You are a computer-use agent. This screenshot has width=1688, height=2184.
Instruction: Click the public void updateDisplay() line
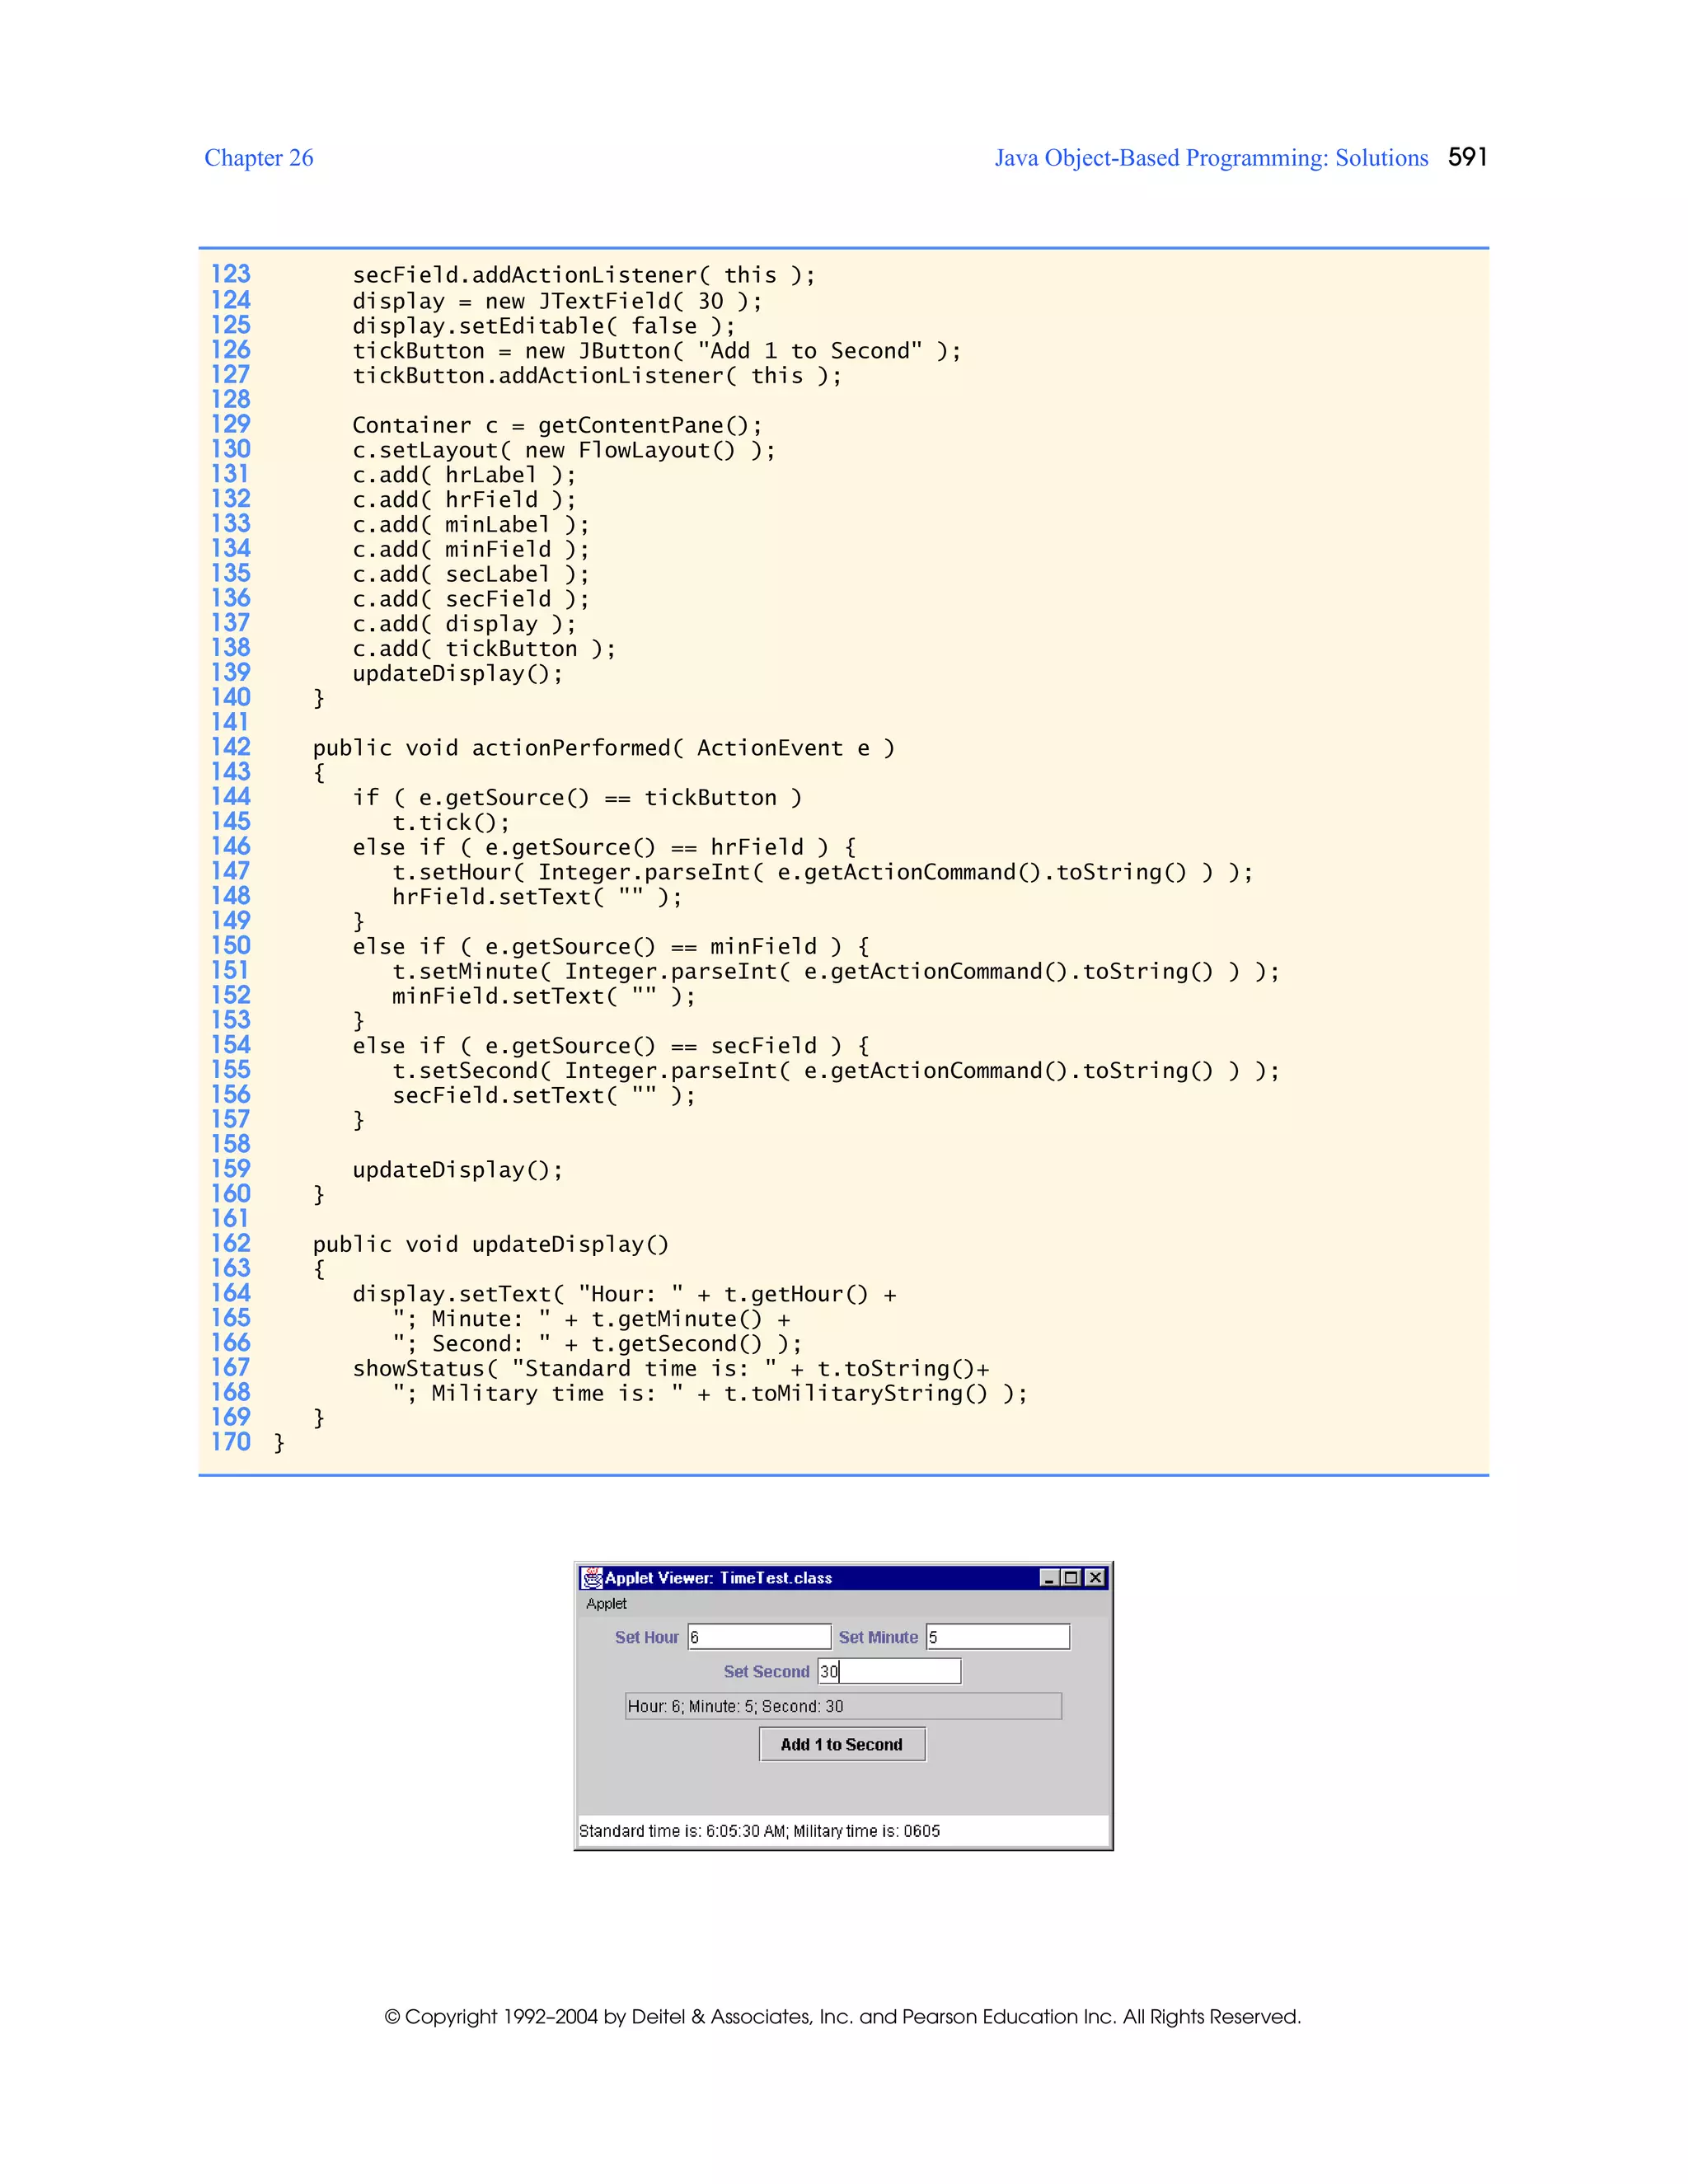point(491,1244)
